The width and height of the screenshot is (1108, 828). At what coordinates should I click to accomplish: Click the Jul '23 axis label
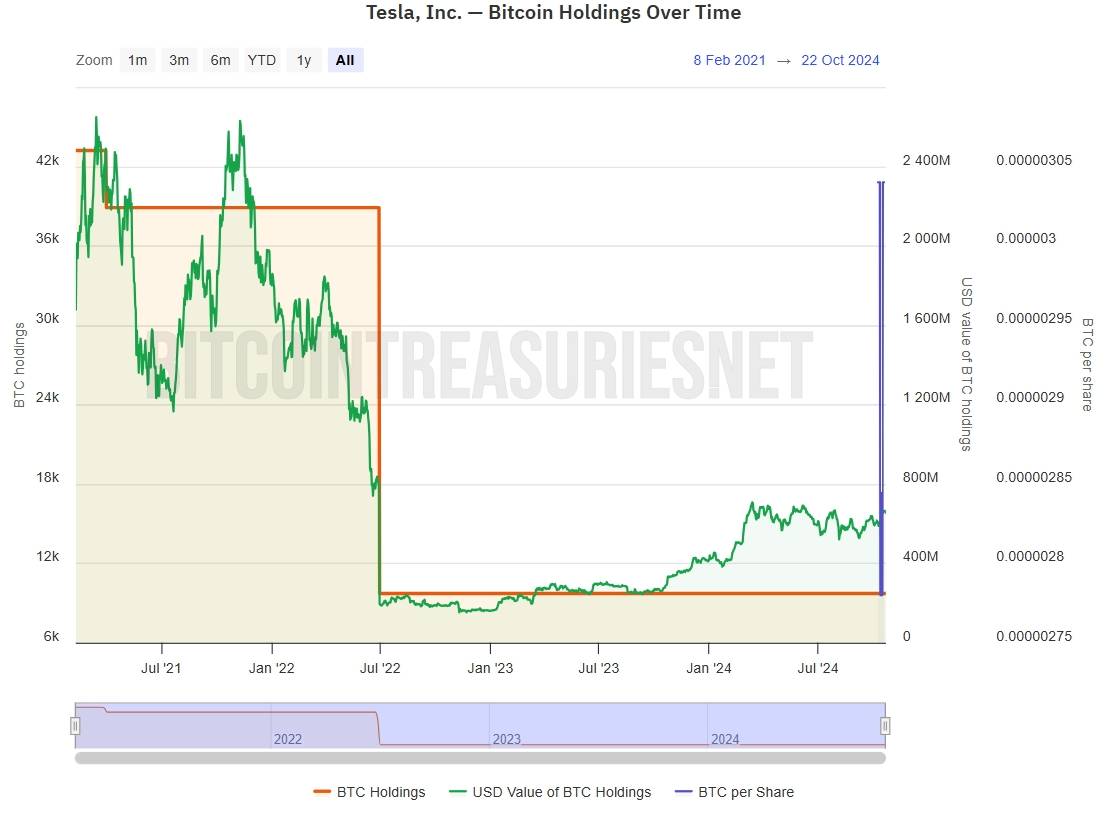pyautogui.click(x=599, y=668)
